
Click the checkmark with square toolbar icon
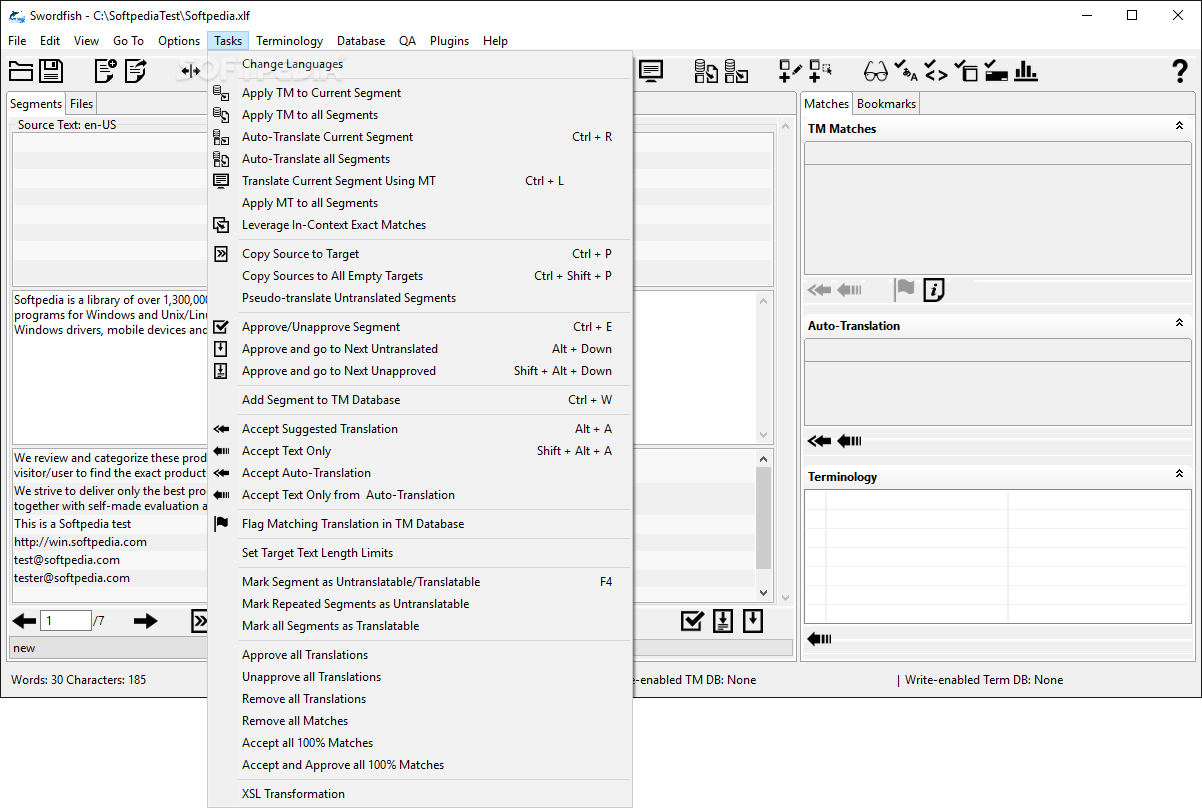[x=966, y=71]
